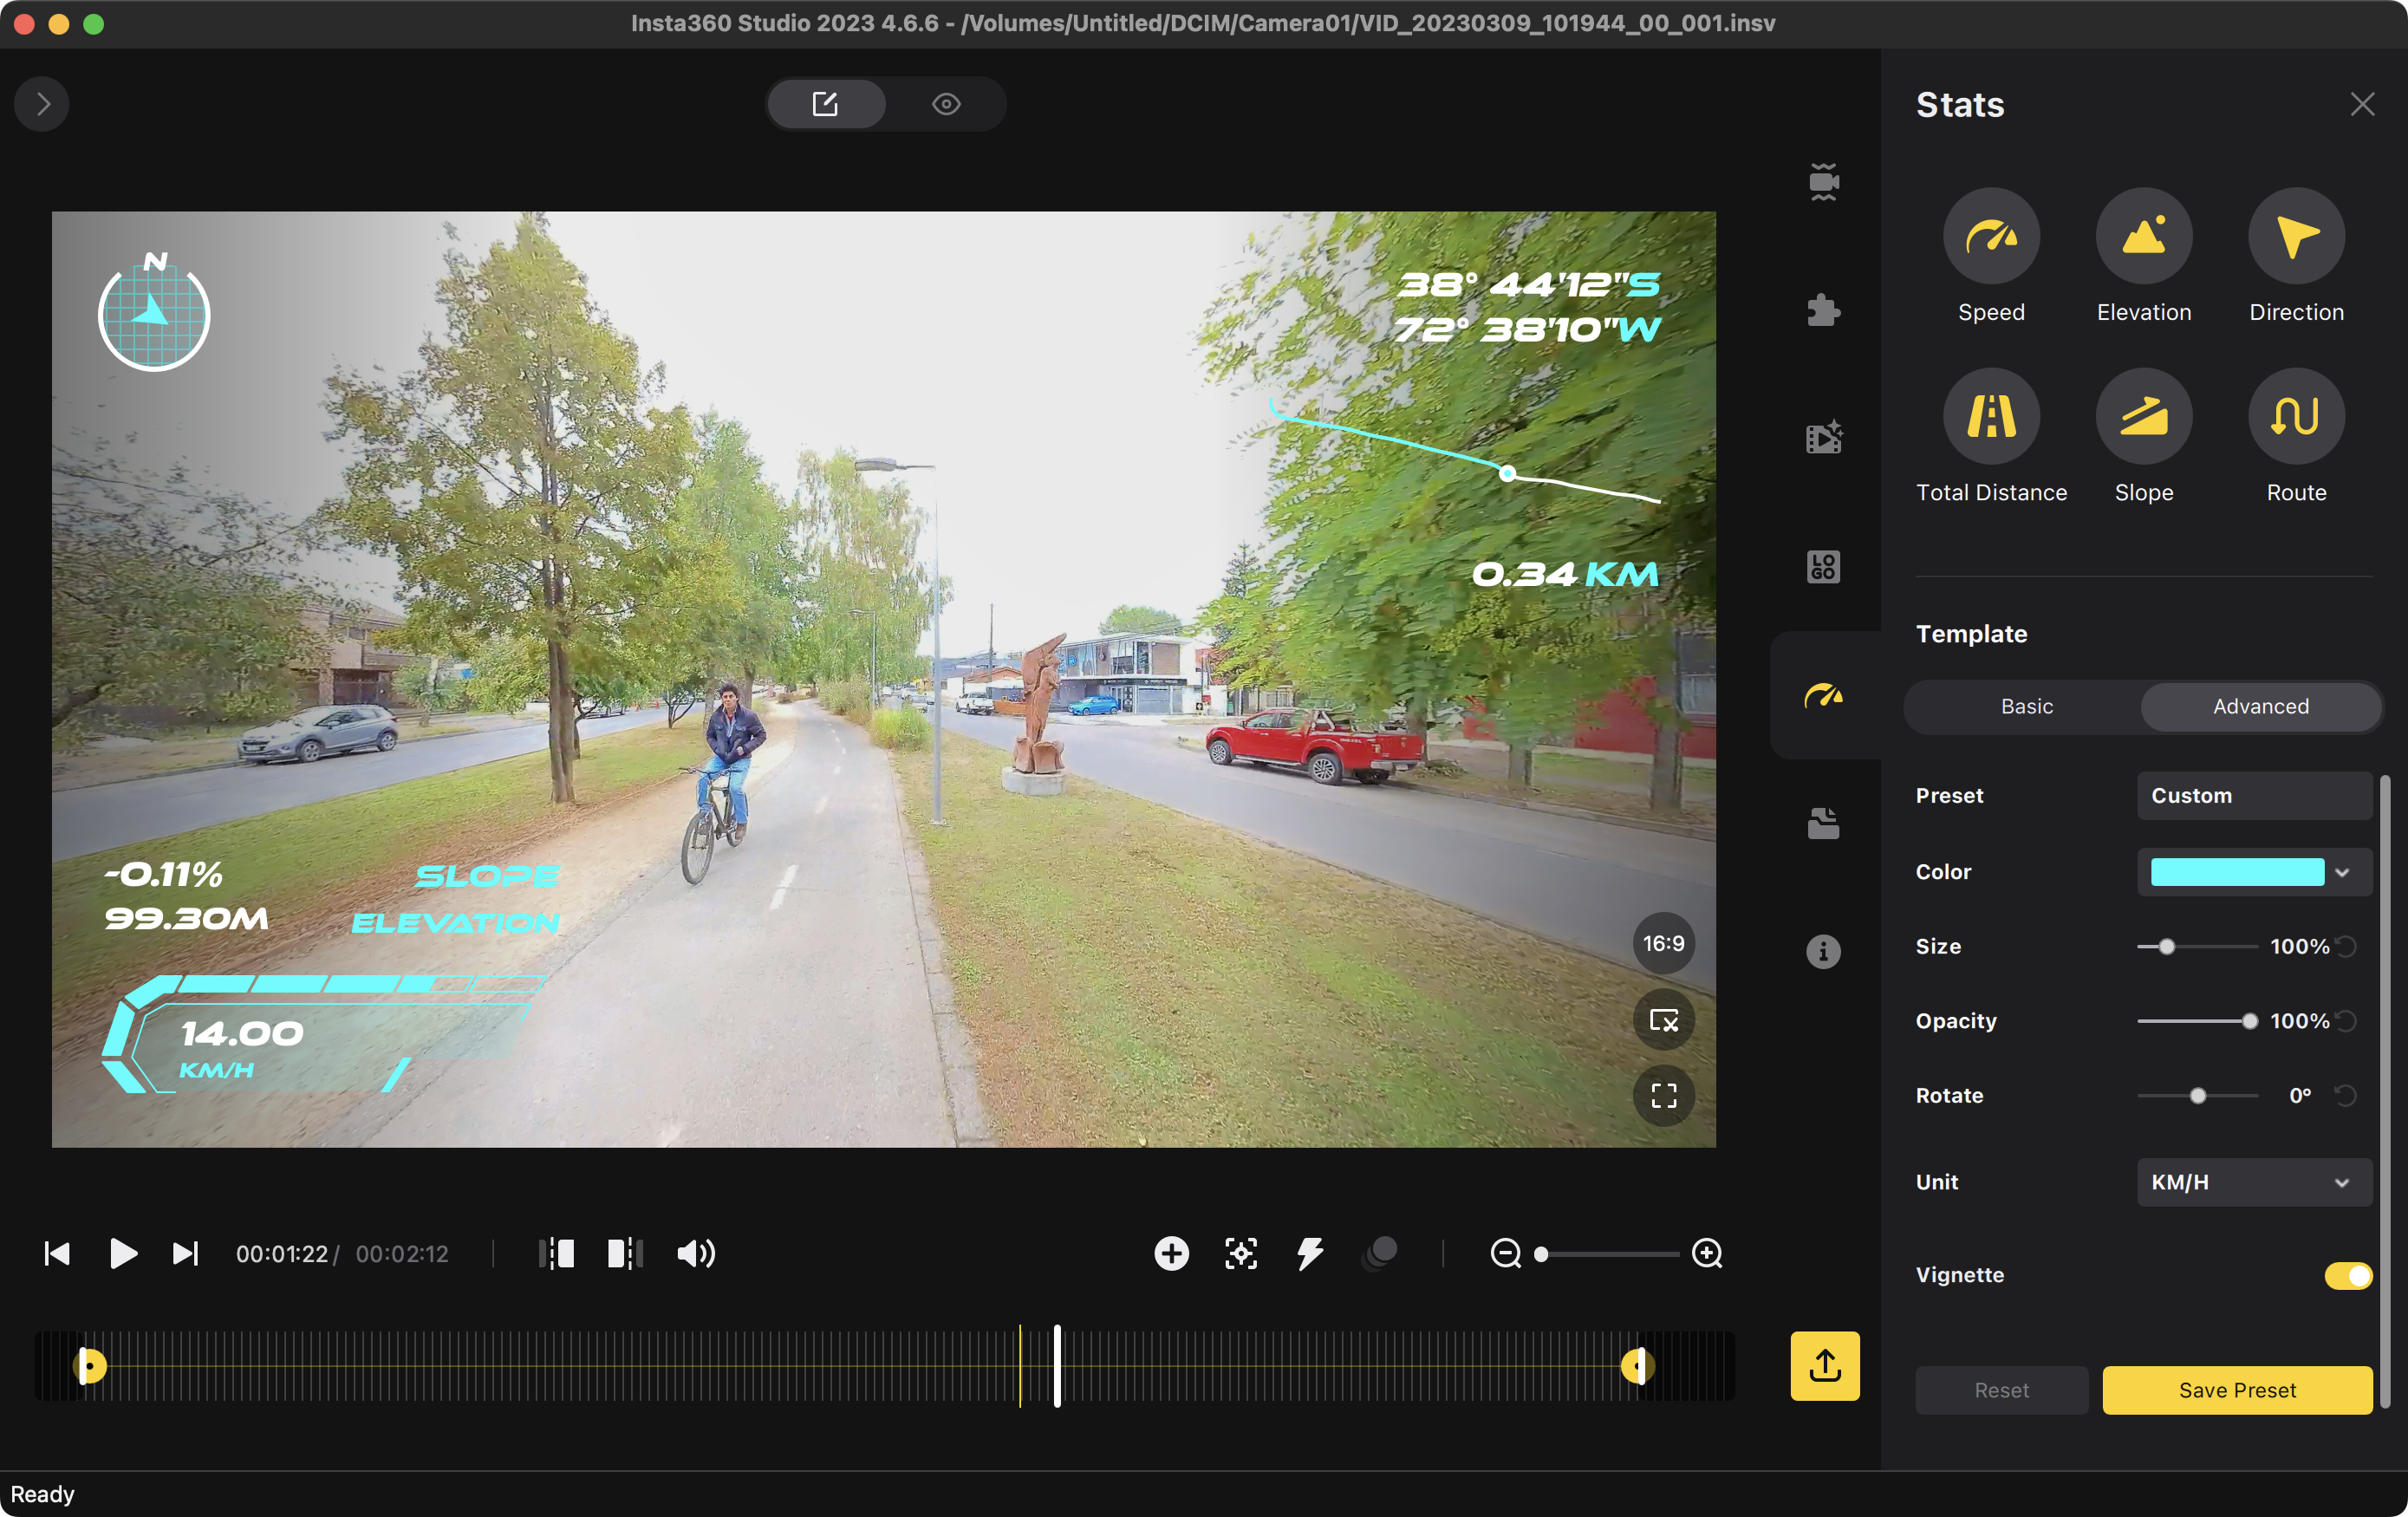Image resolution: width=2408 pixels, height=1517 pixels.
Task: Open the AI Effects panel
Action: tap(1823, 436)
